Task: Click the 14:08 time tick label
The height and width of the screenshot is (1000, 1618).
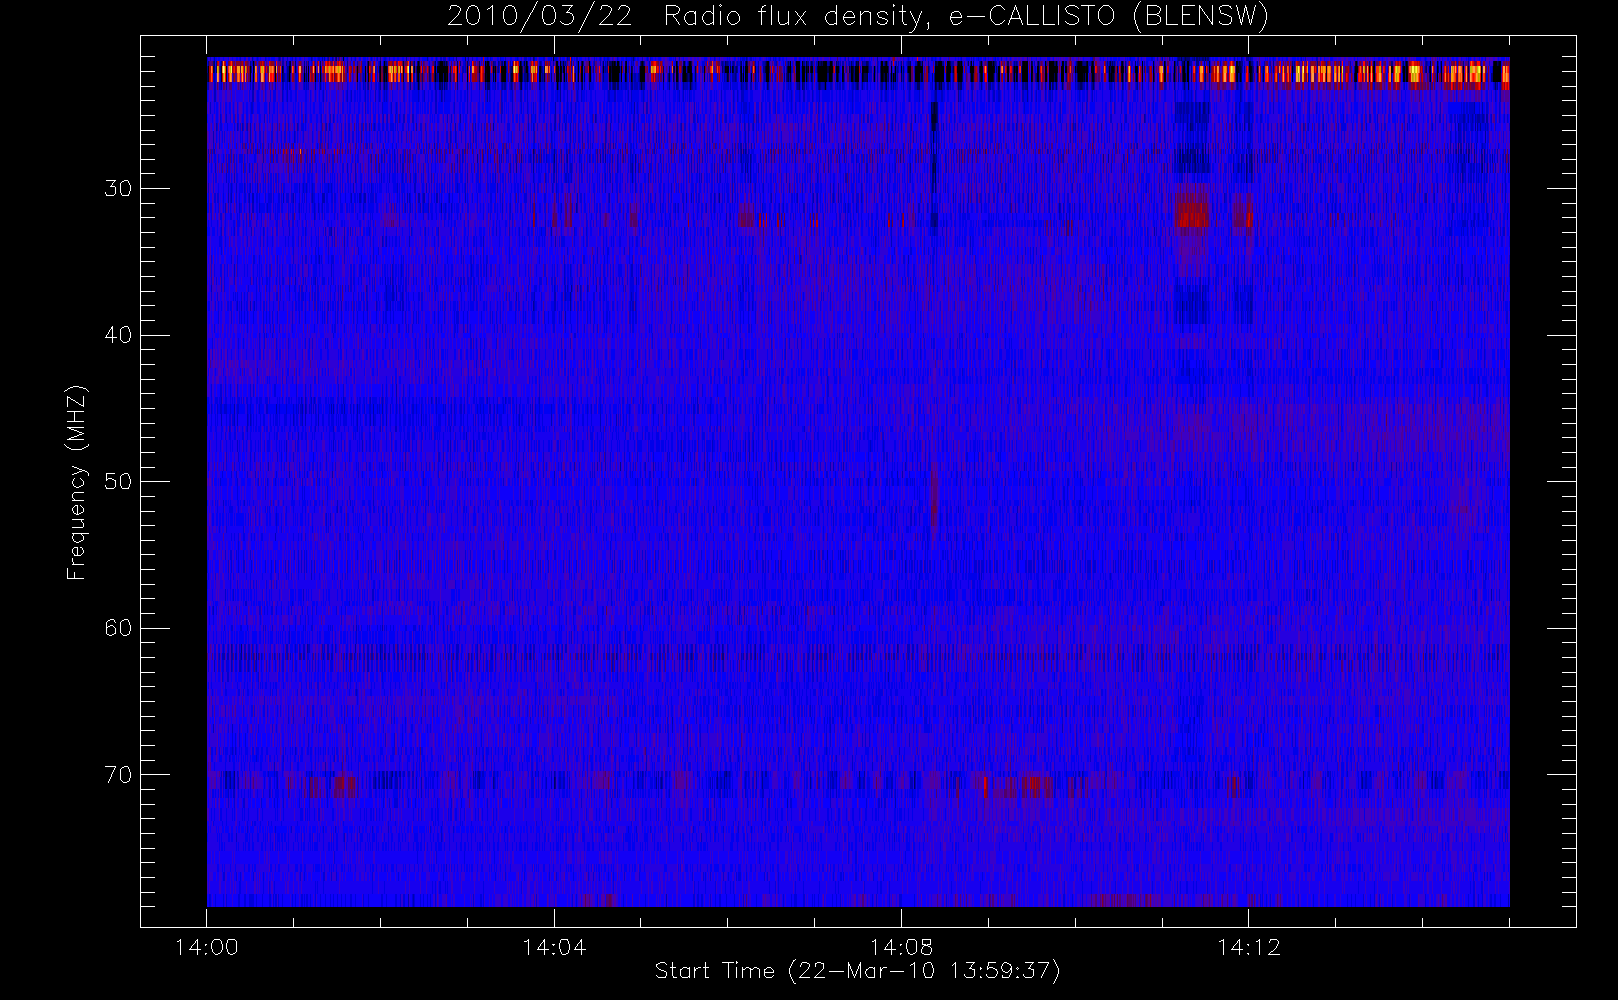Action: (x=901, y=947)
